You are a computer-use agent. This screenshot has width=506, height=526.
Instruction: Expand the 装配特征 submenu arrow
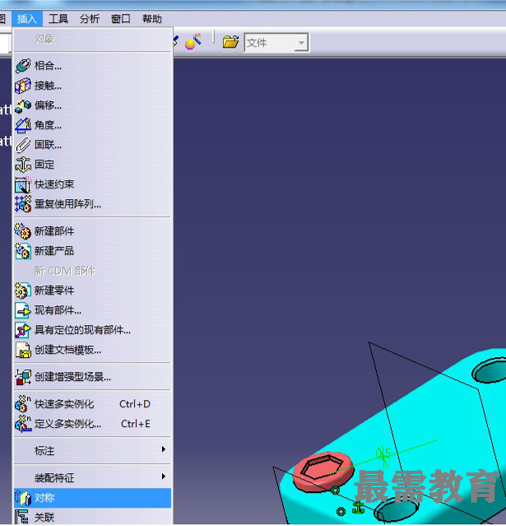(163, 476)
